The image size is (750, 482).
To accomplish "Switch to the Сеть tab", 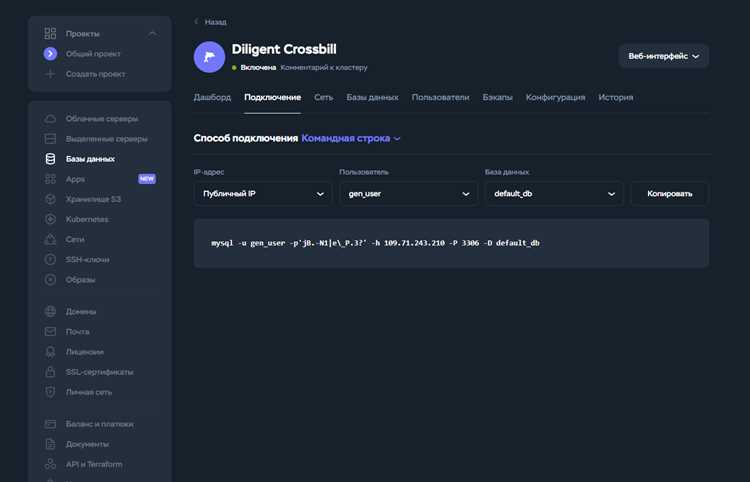I will point(323,97).
